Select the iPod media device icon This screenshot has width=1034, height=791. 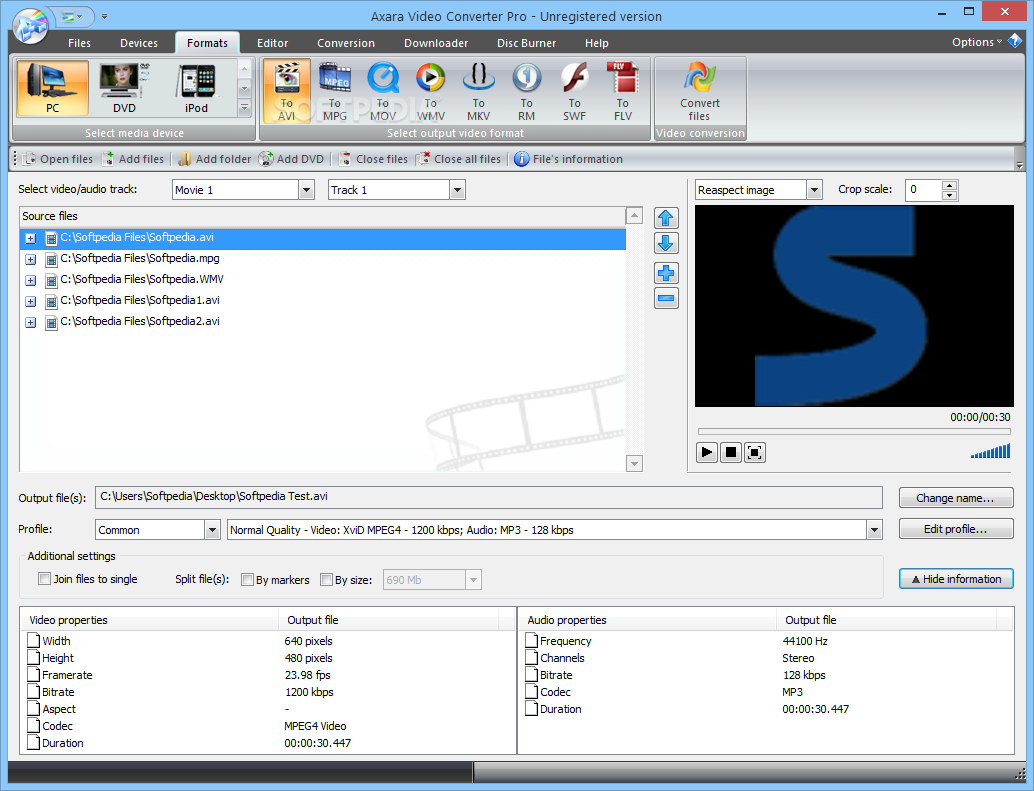coord(197,88)
